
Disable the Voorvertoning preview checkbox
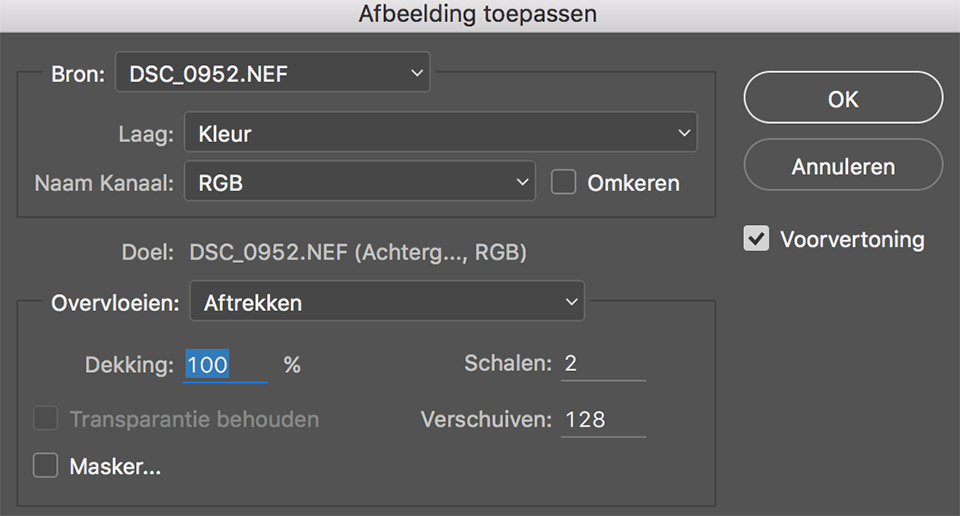[756, 240]
